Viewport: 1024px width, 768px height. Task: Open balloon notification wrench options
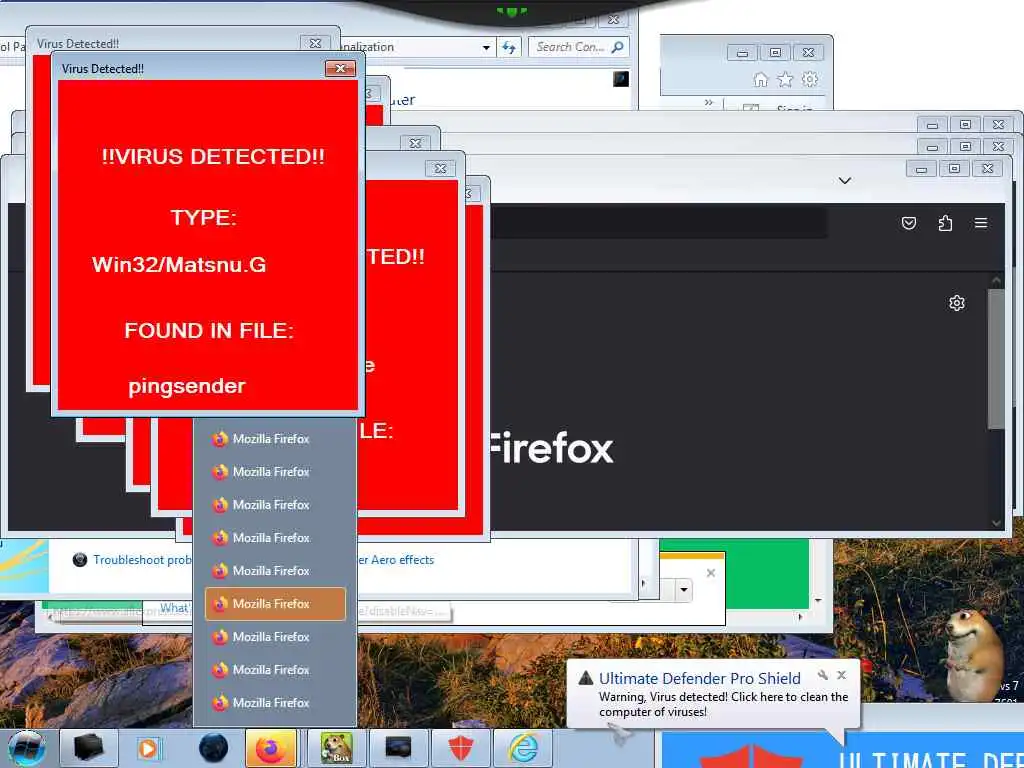tap(822, 675)
